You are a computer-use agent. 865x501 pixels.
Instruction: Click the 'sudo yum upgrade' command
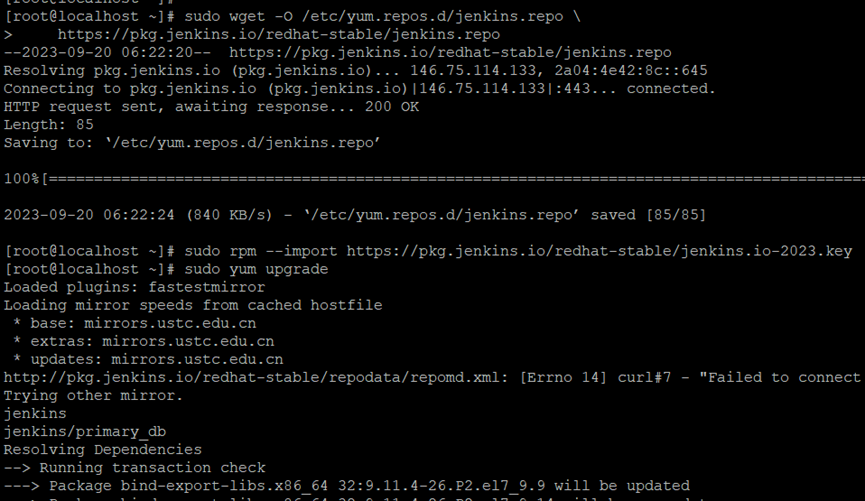256,269
